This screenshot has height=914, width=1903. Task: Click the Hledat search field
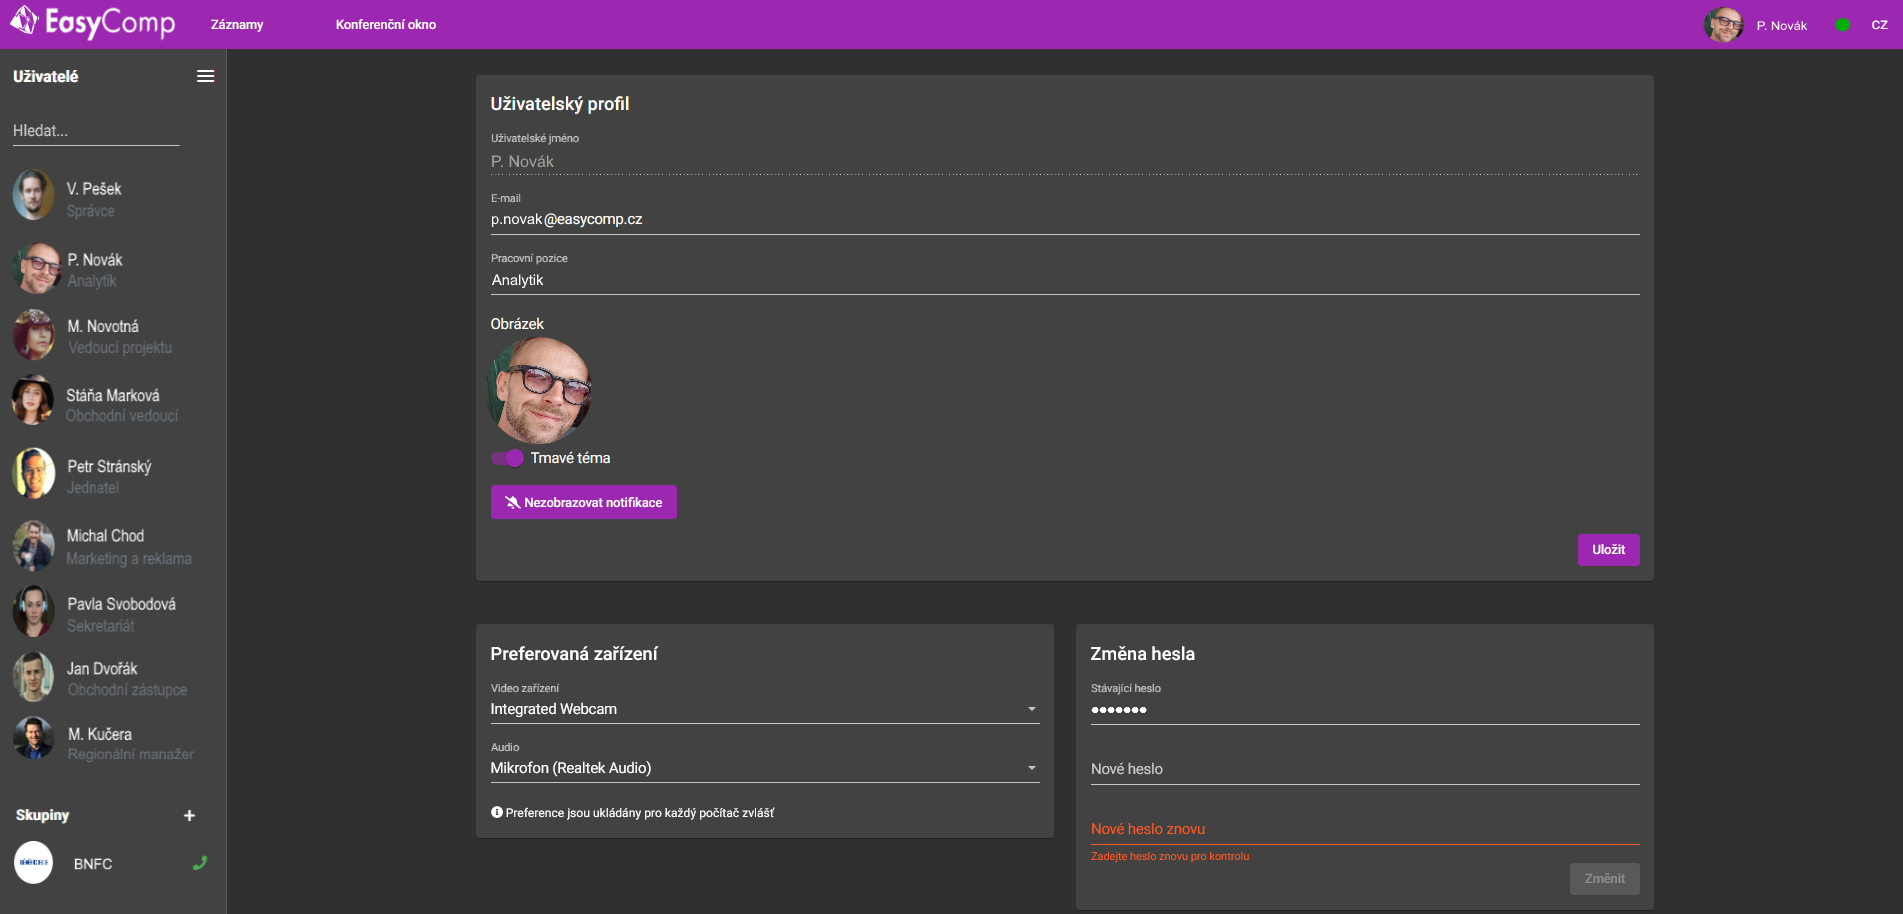(x=96, y=131)
